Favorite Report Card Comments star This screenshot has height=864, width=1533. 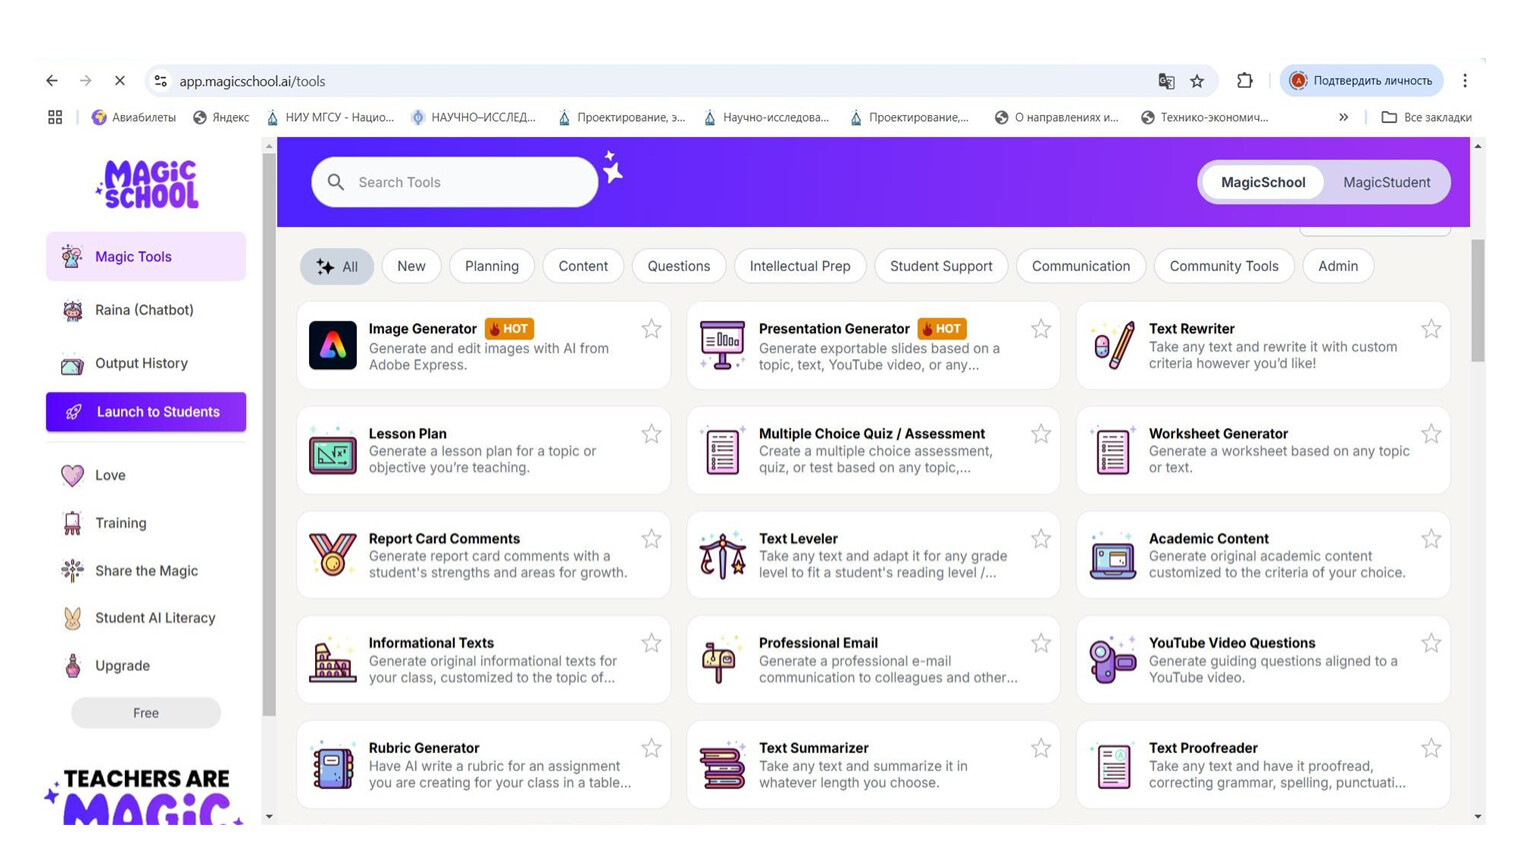tap(651, 539)
